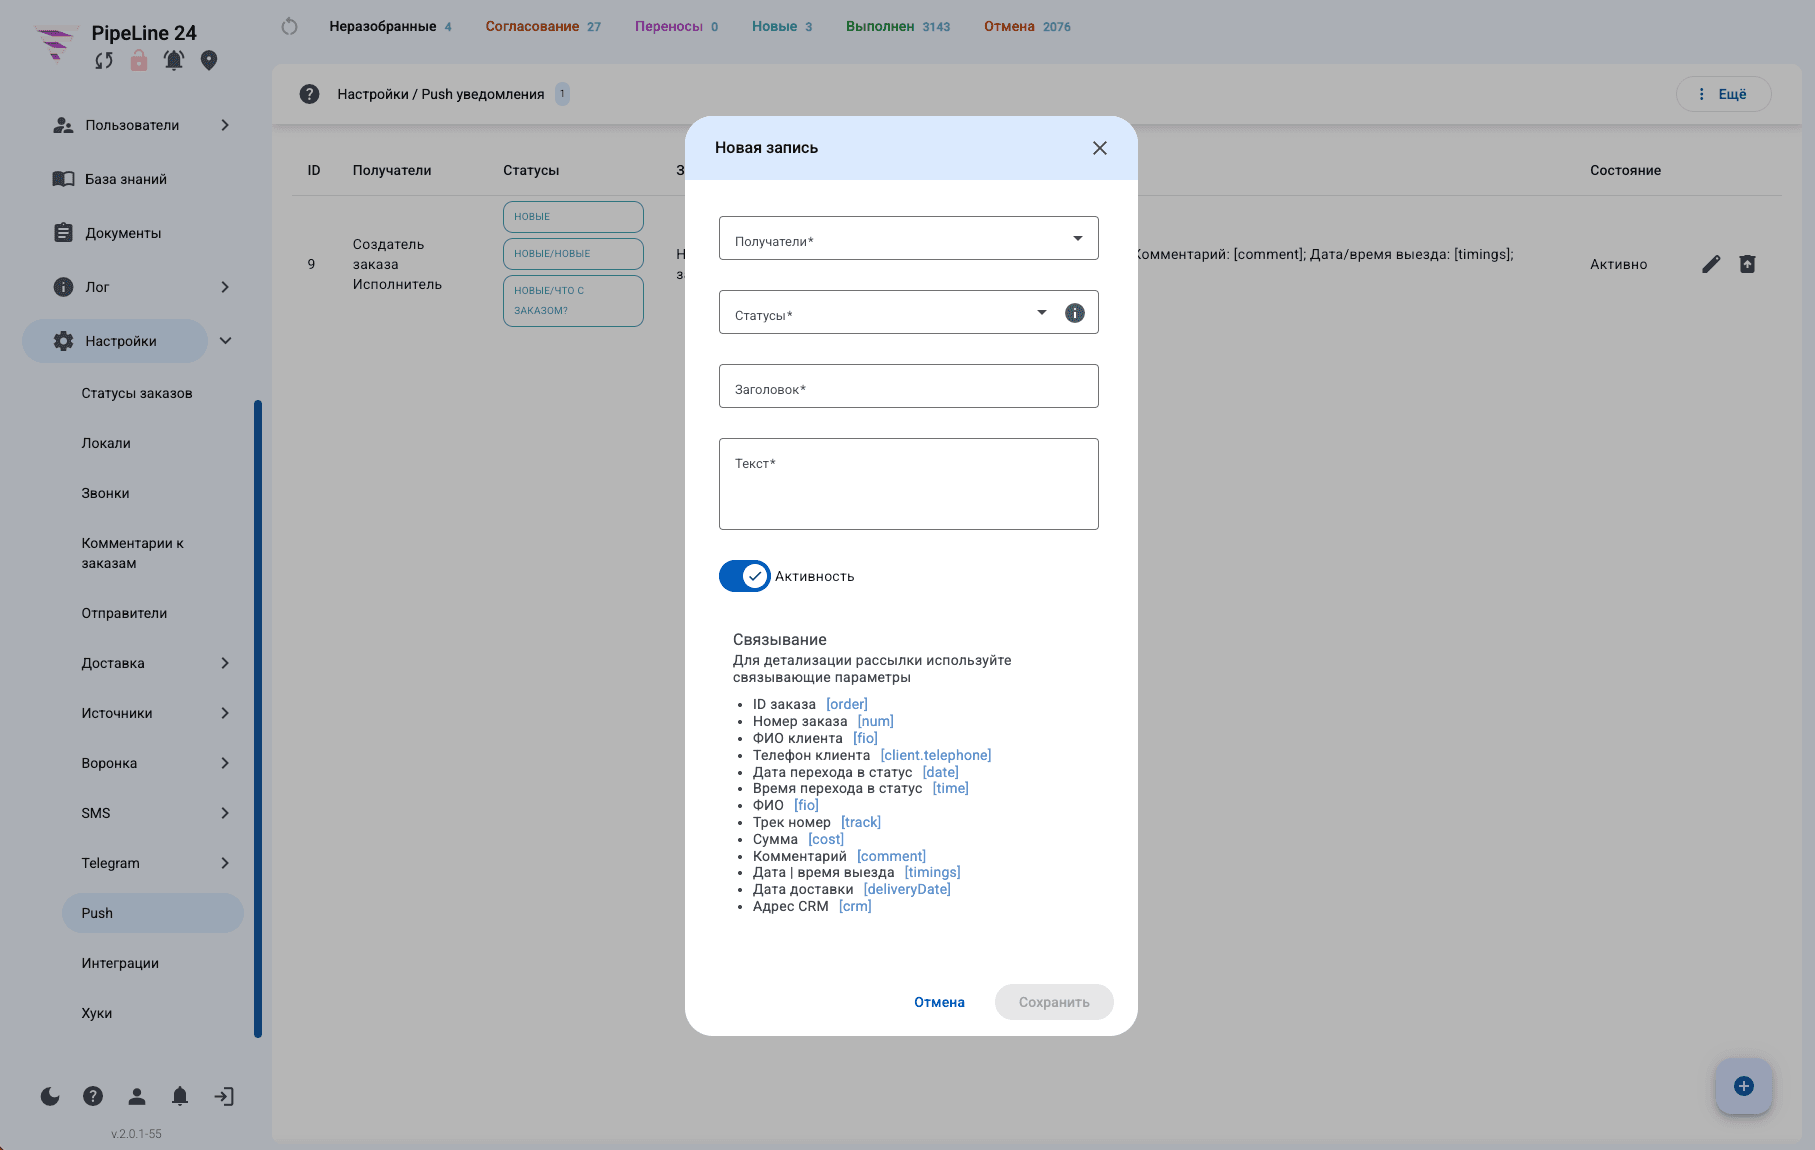Screen dimensions: 1815x1150
Task: Click the Текст textarea field
Action: click(908, 484)
